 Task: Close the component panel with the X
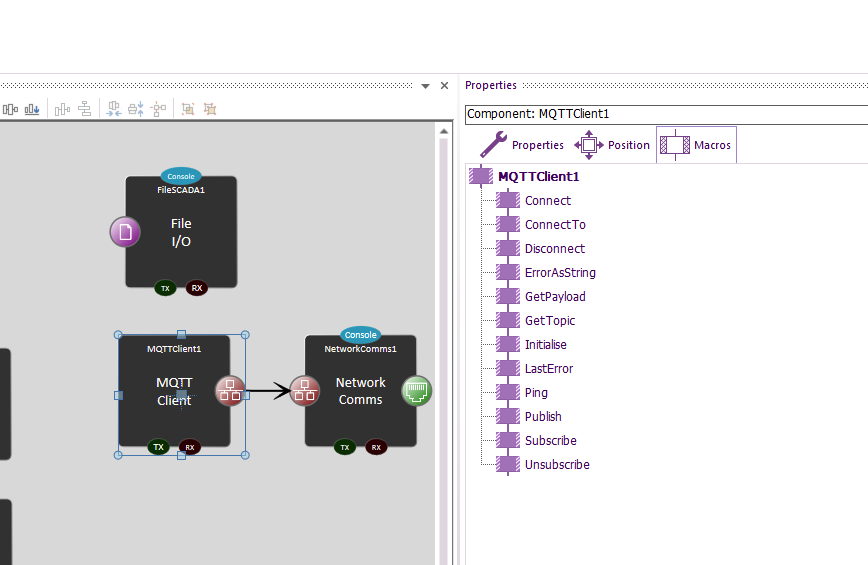pos(445,86)
